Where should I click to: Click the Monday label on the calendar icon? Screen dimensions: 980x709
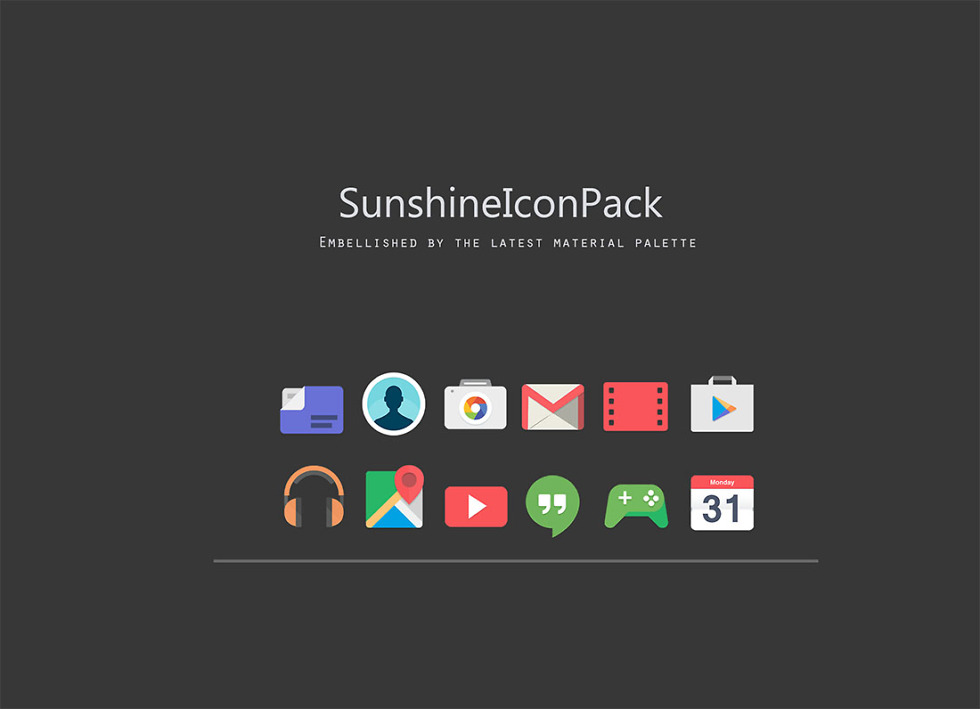pos(722,482)
